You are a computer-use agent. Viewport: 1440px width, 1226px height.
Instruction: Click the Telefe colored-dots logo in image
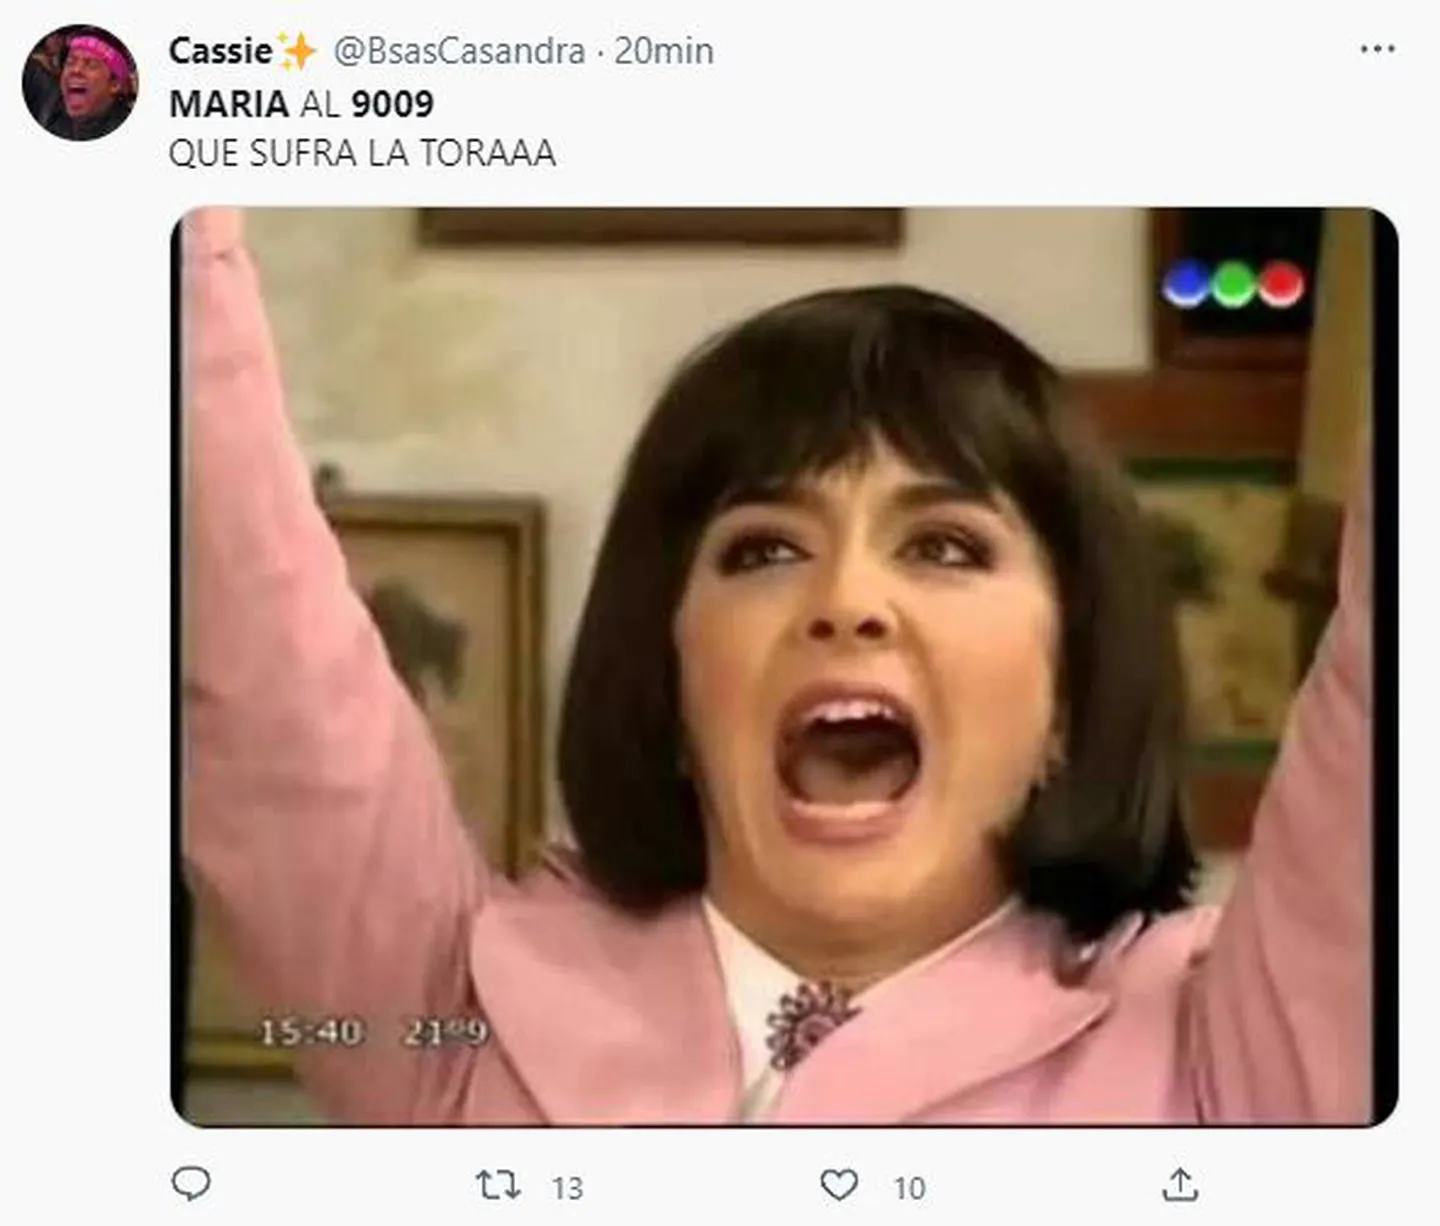pyautogui.click(x=1234, y=284)
